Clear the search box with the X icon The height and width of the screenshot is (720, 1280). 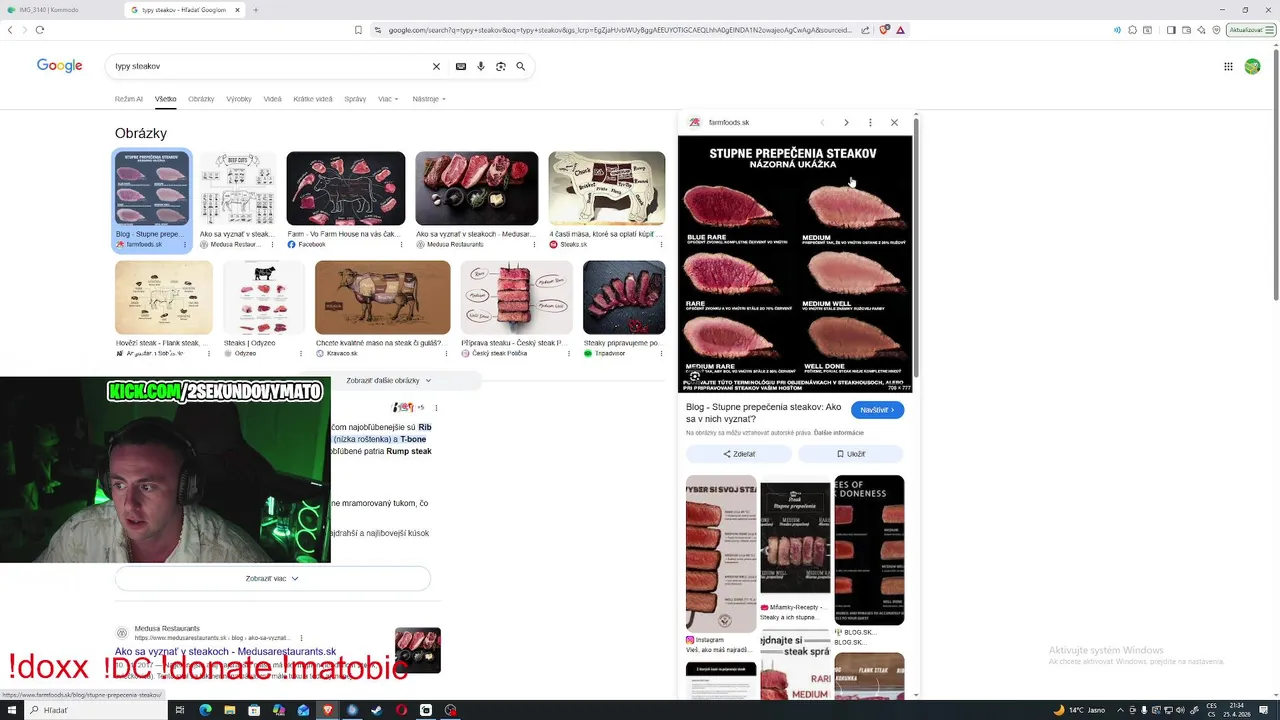[x=436, y=66]
